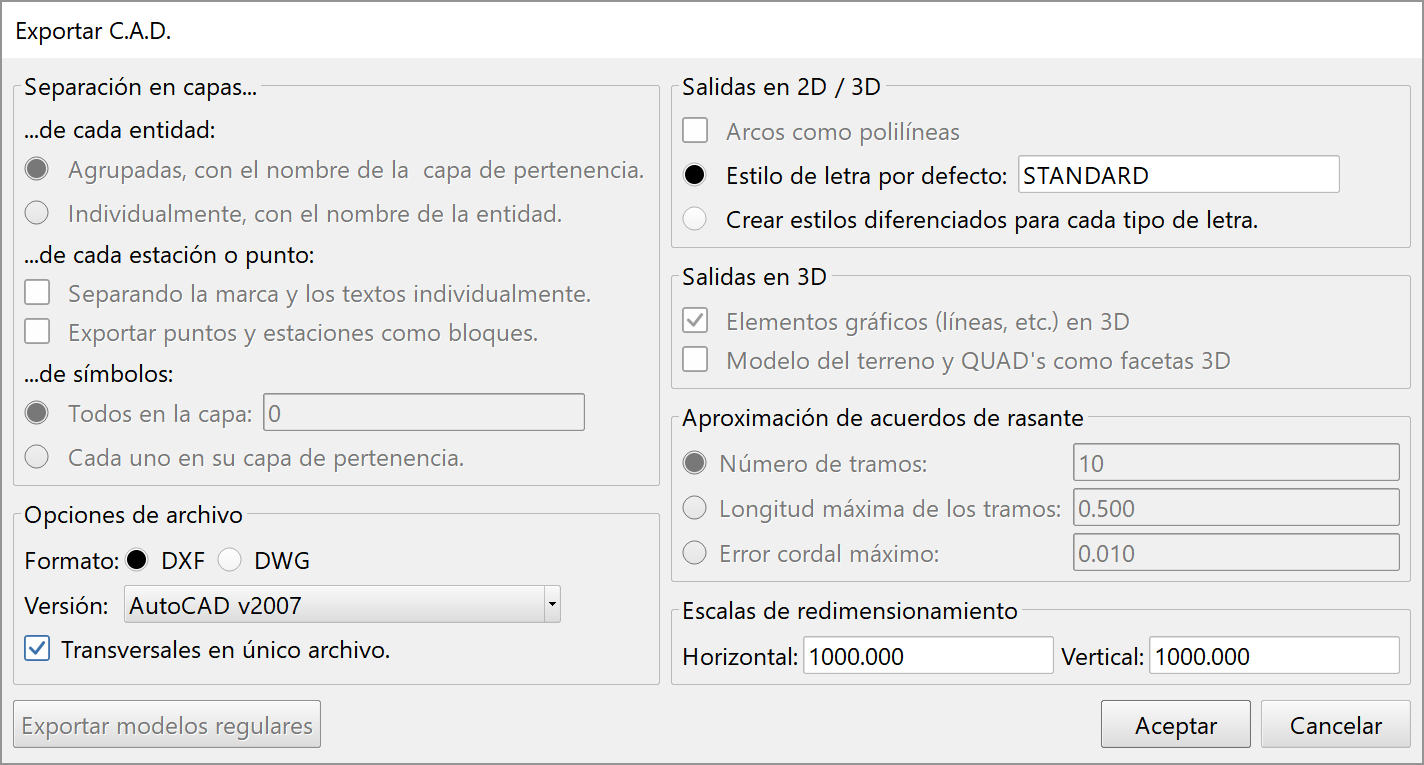Click 'Exportar modelos regulares'
The image size is (1424, 765).
[x=166, y=724]
